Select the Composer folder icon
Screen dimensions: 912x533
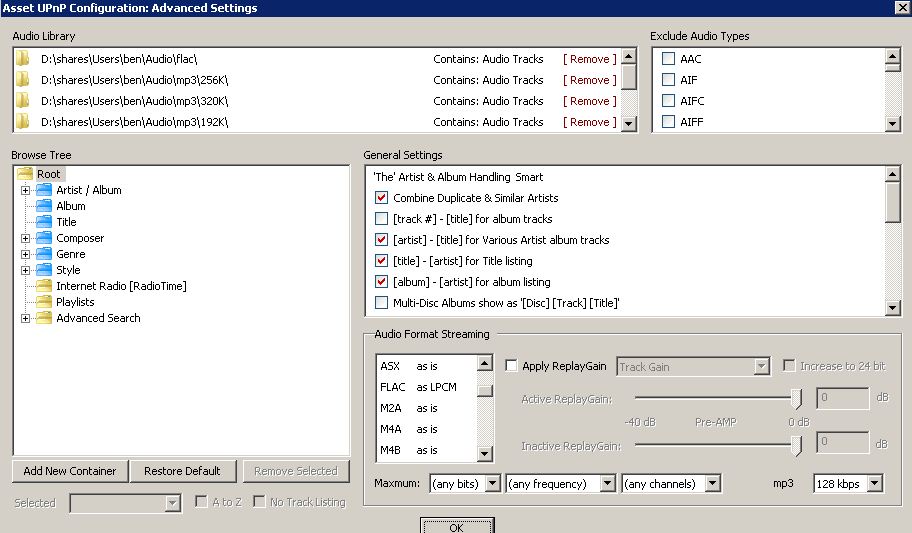tap(44, 237)
